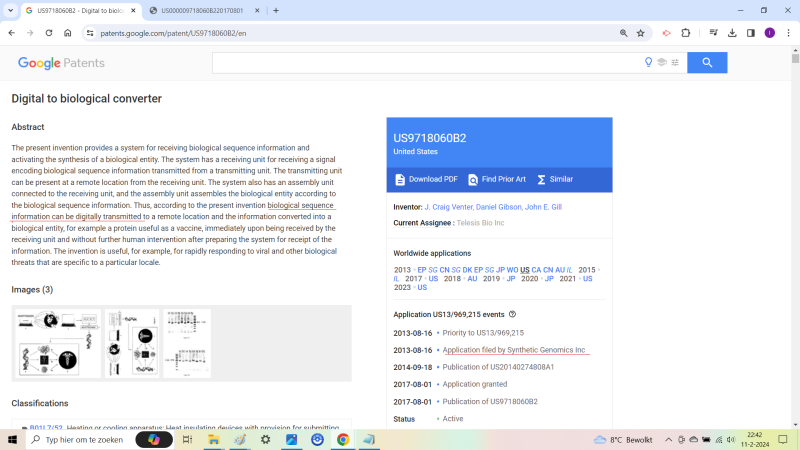
Task: Click the Google Patents search input field
Action: 428,63
